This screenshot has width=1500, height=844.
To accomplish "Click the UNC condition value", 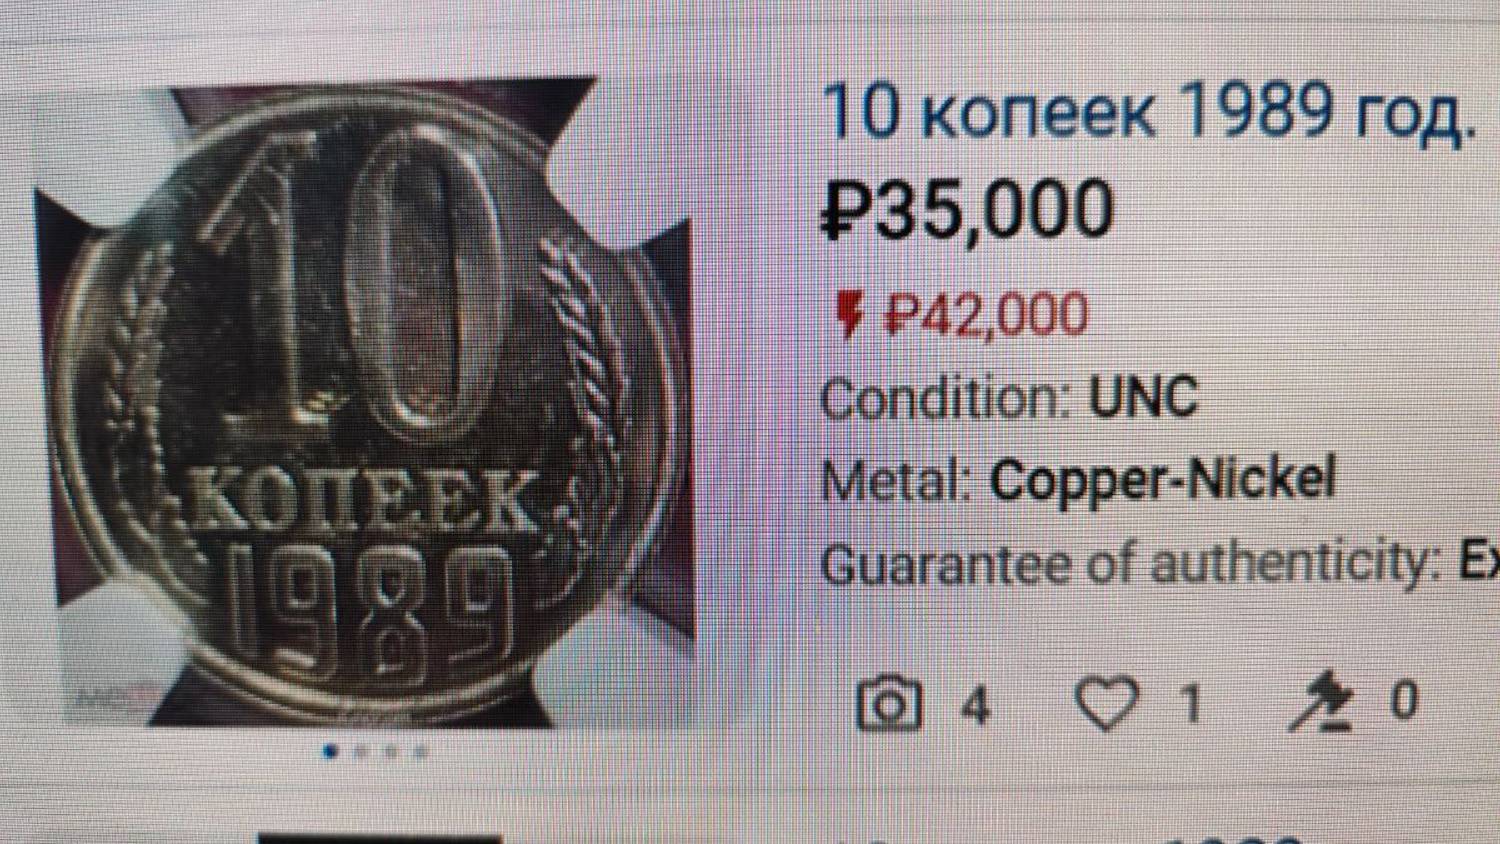I will pos(1143,398).
